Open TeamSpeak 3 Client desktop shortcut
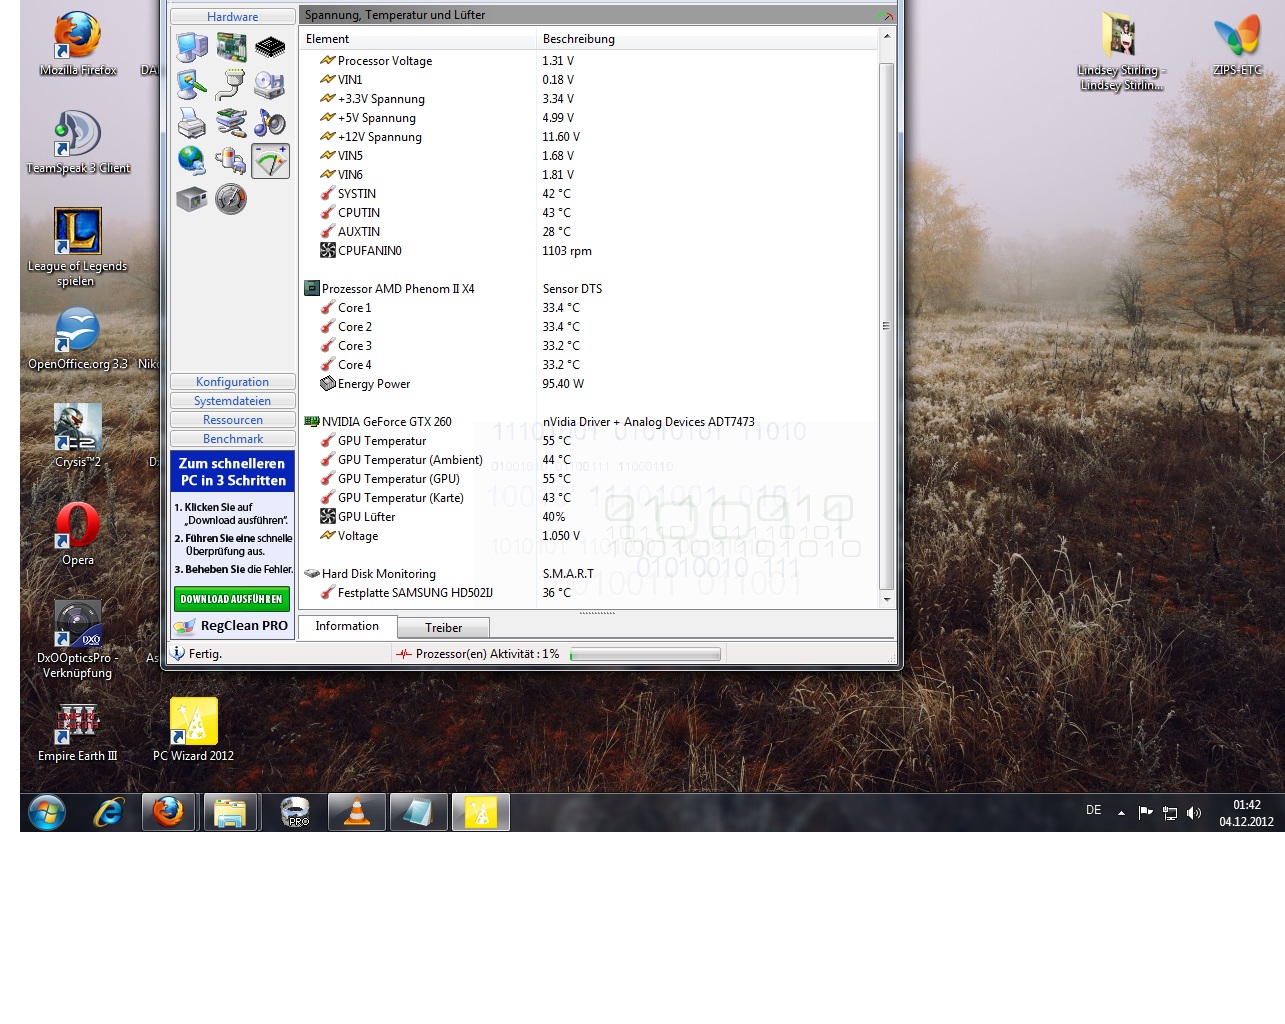1285x1024 pixels. tap(78, 142)
